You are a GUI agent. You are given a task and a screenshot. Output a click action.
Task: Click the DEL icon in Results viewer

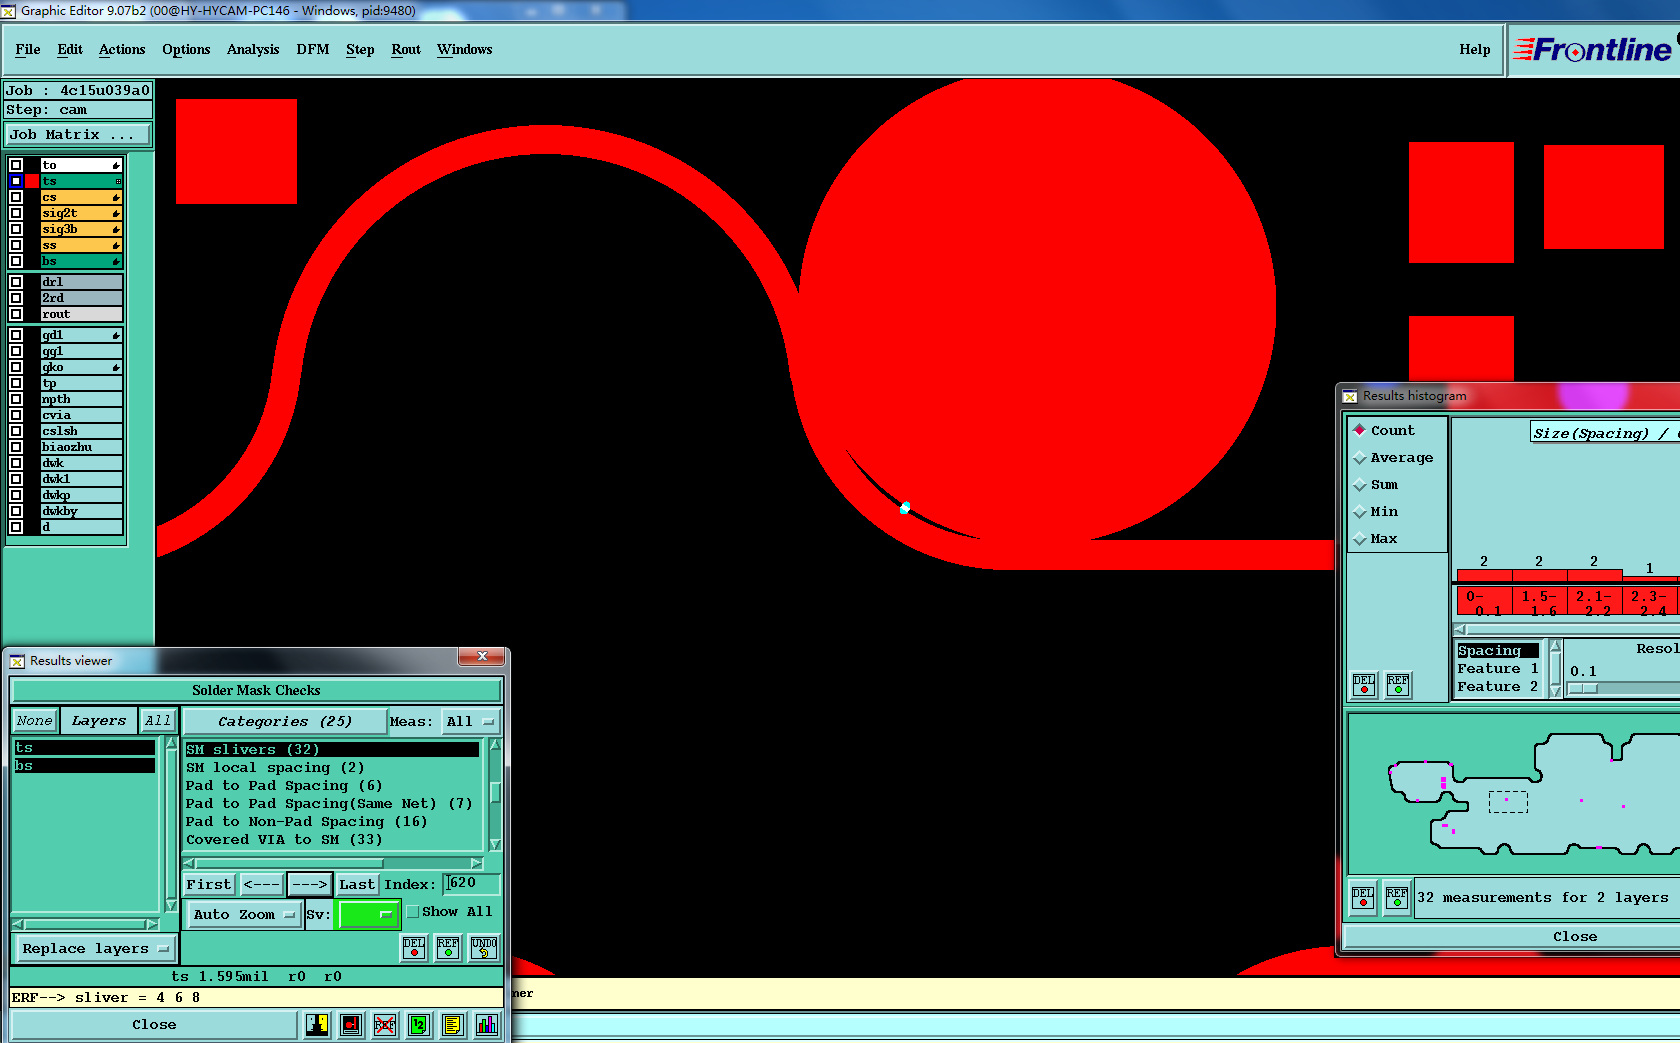pos(414,947)
